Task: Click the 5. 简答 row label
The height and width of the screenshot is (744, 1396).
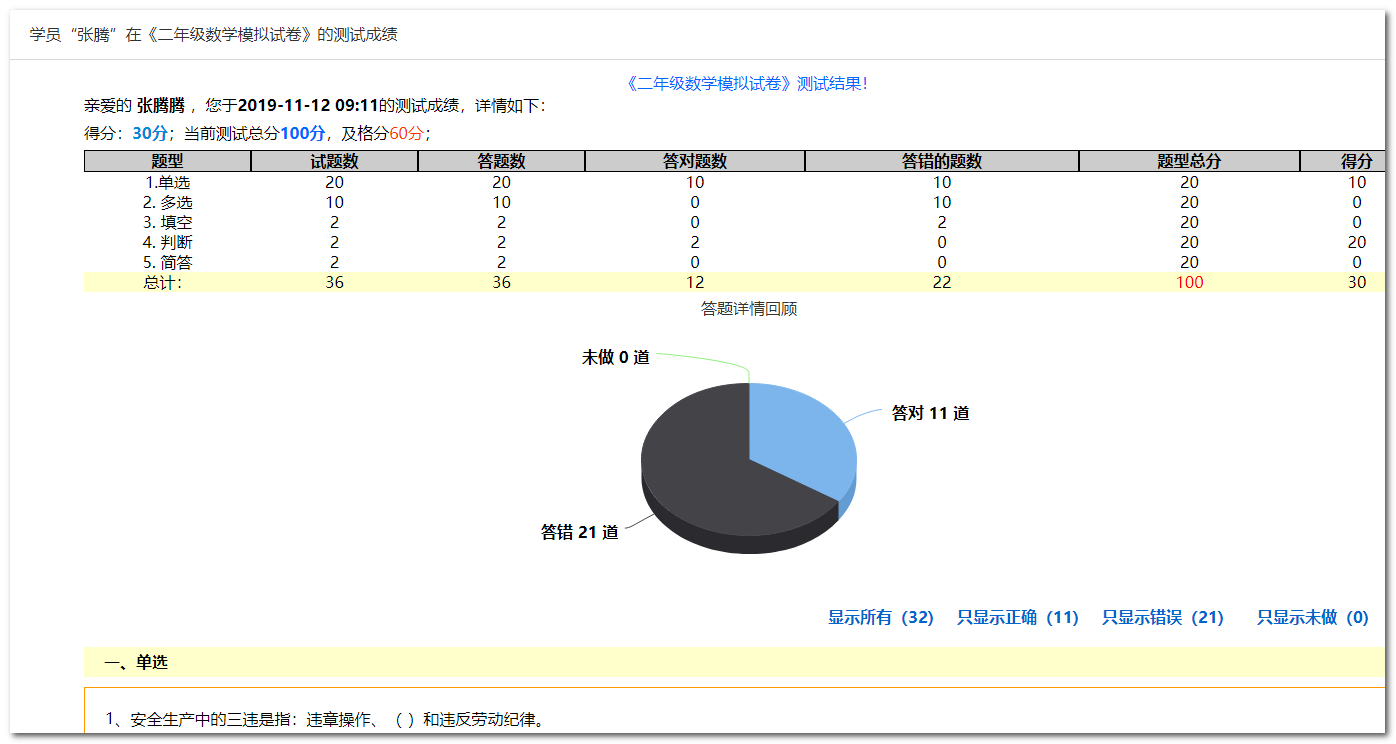Action: (x=167, y=262)
